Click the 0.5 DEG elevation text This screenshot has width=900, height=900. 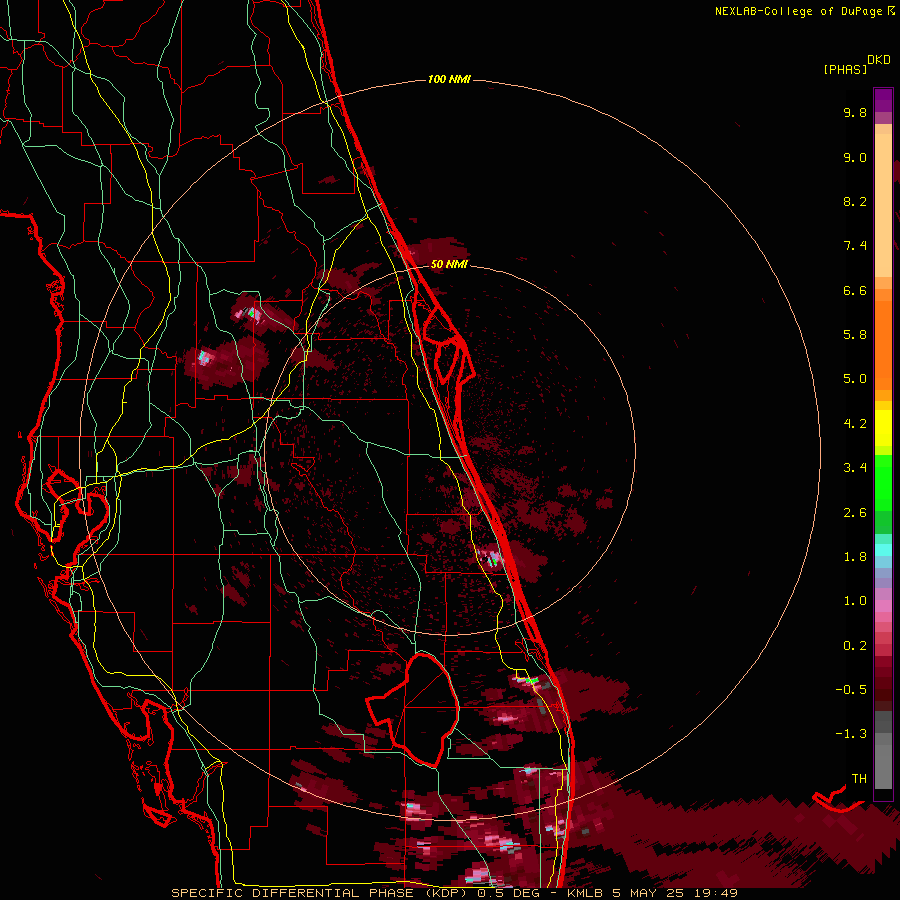pos(509,893)
